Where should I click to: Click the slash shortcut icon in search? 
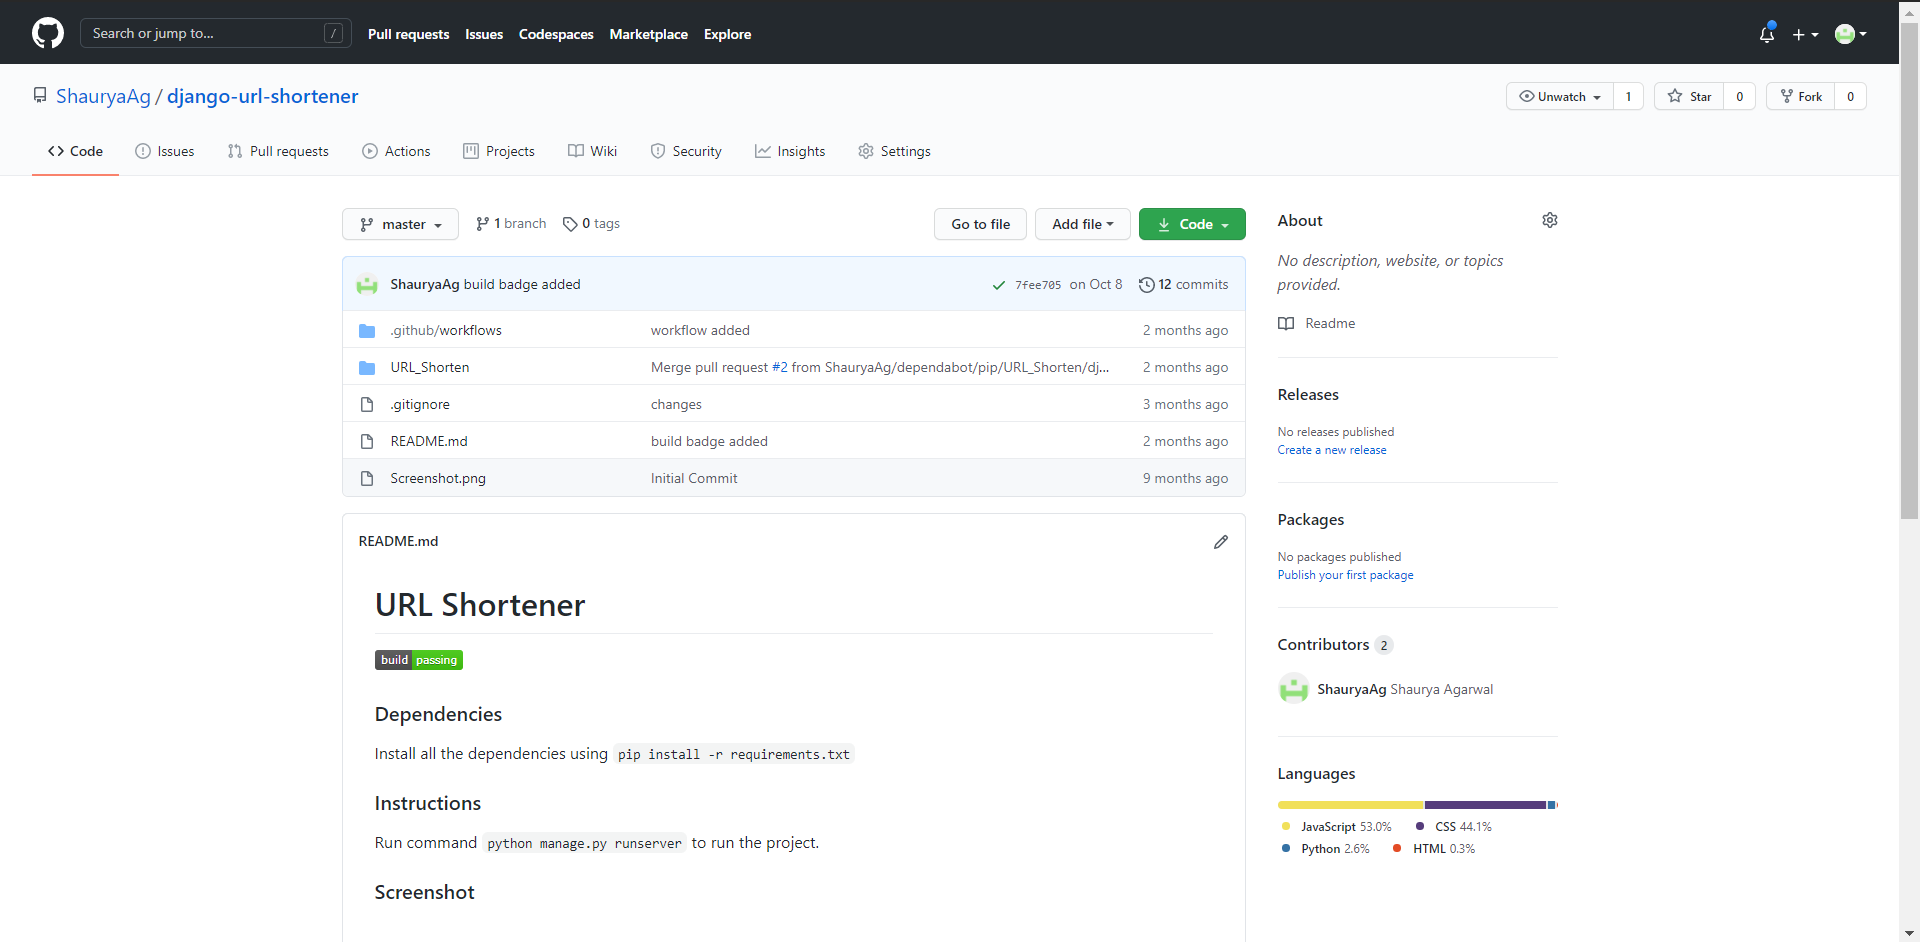click(x=334, y=33)
